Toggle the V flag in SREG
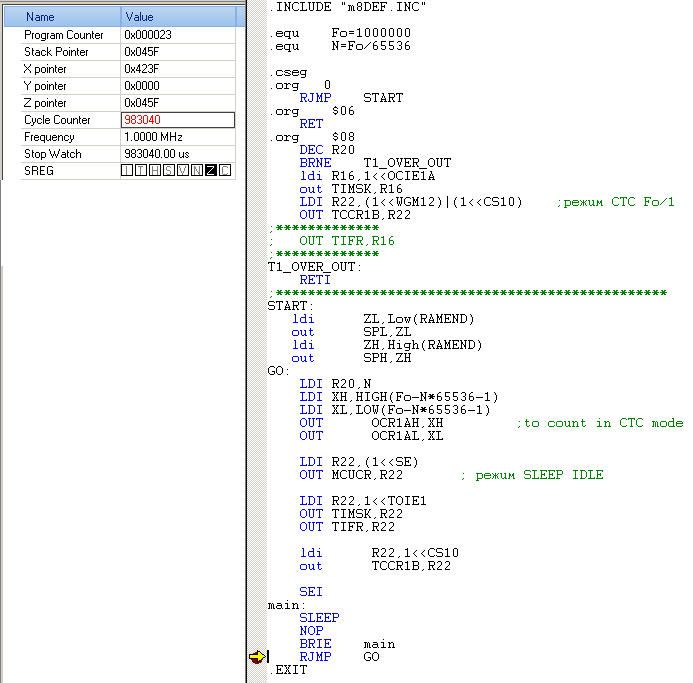Screen dimensions: 693x683 [183, 171]
